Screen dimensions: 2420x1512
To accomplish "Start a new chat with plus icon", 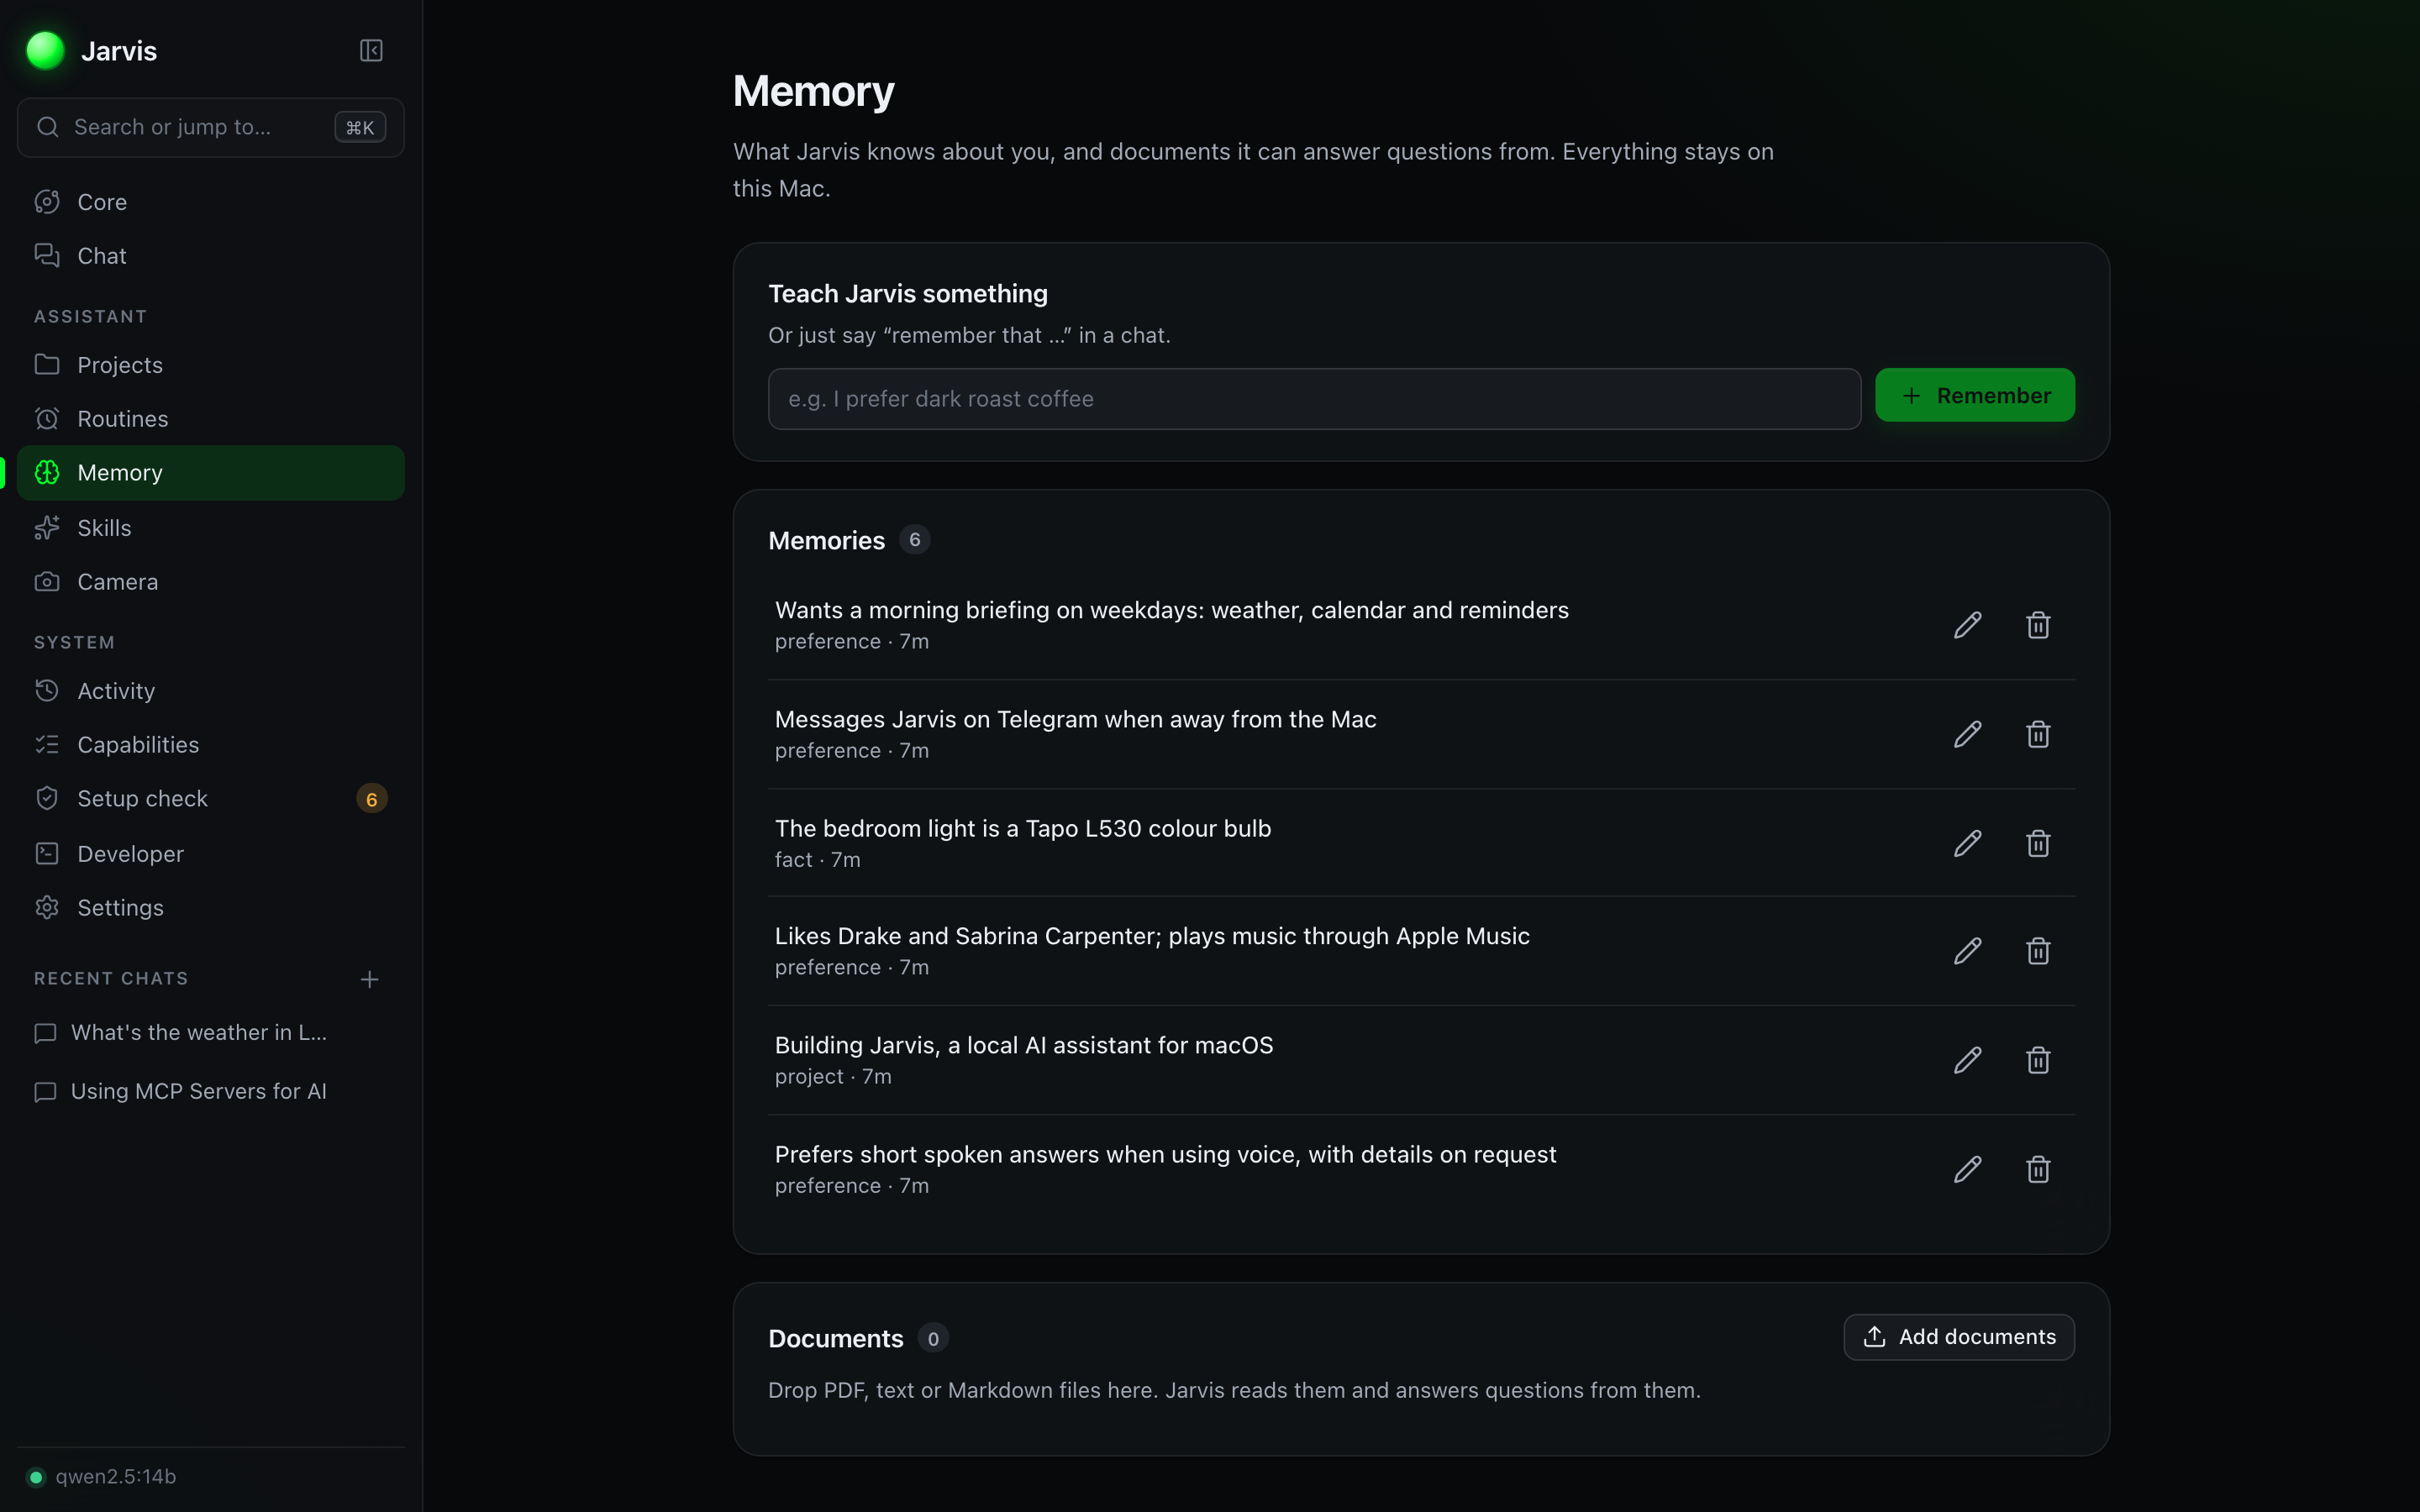I will pyautogui.click(x=369, y=979).
